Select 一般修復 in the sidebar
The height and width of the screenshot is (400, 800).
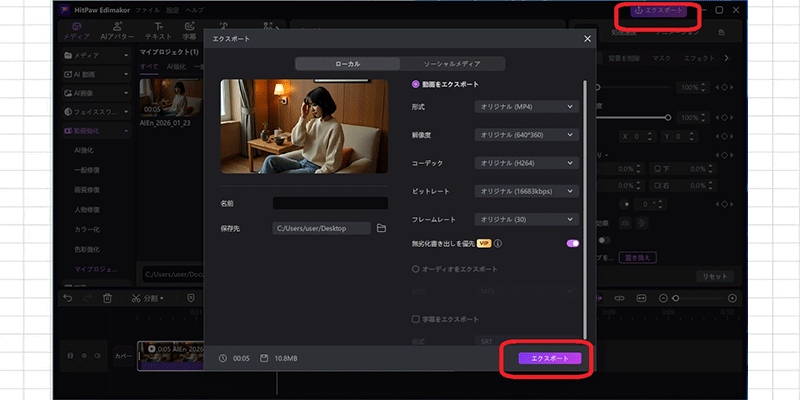[x=87, y=170]
